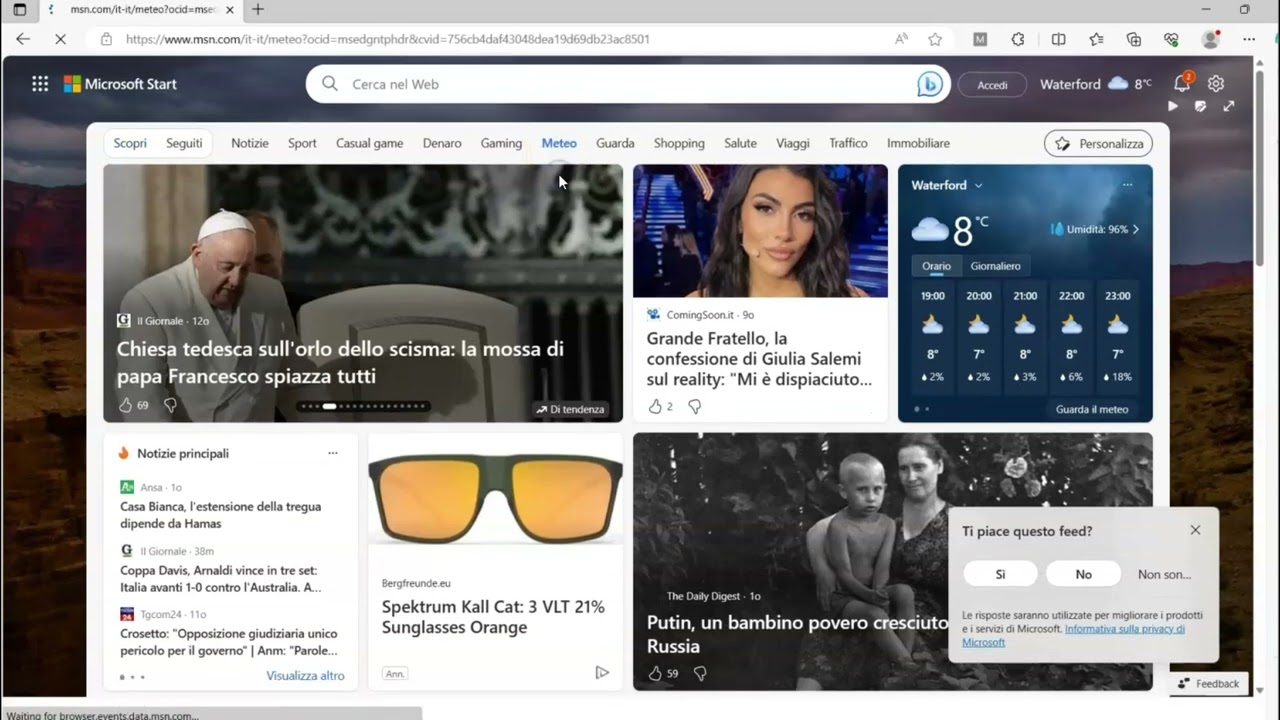Answer Sì to feed survey
Viewport: 1280px width, 720px height.
click(1000, 574)
